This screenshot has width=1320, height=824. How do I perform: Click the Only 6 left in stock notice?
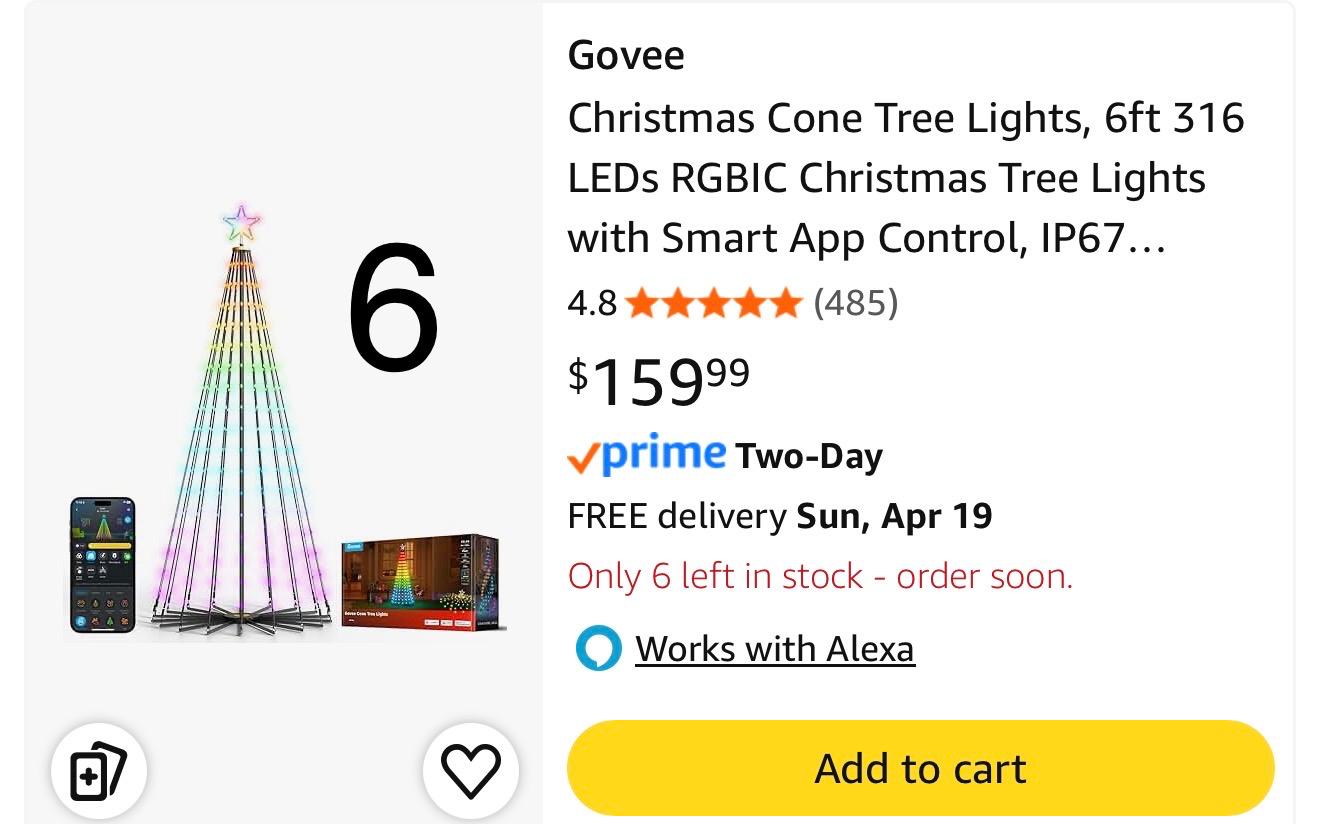pos(819,576)
